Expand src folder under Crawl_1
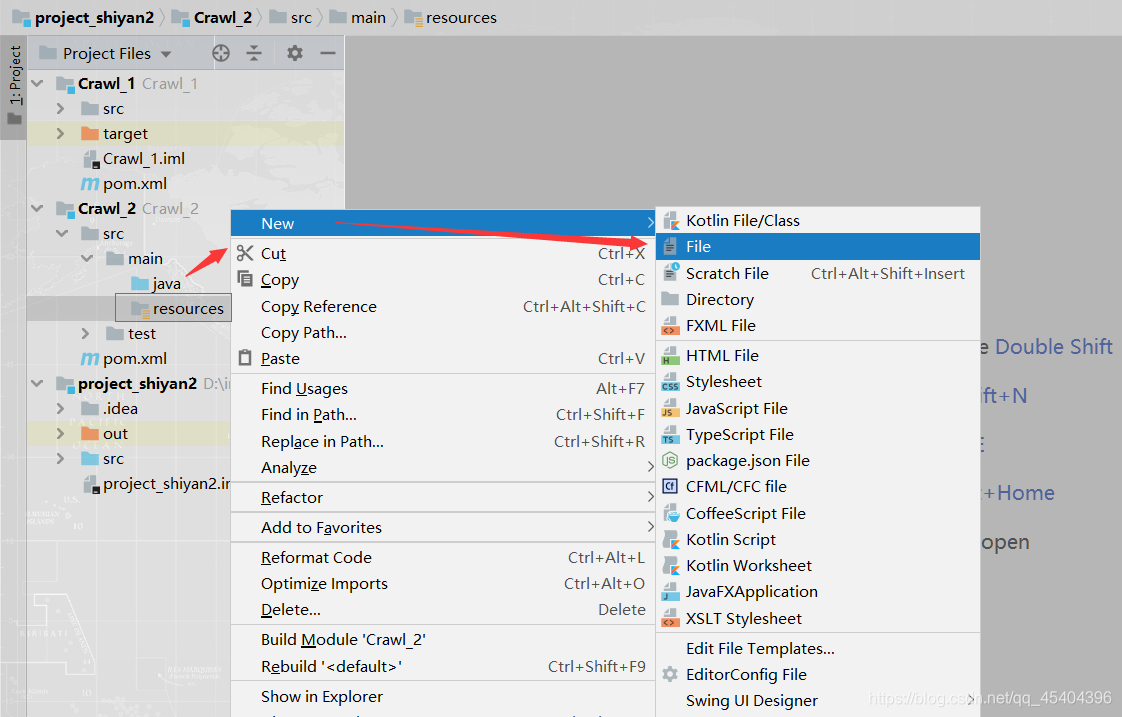 point(61,109)
